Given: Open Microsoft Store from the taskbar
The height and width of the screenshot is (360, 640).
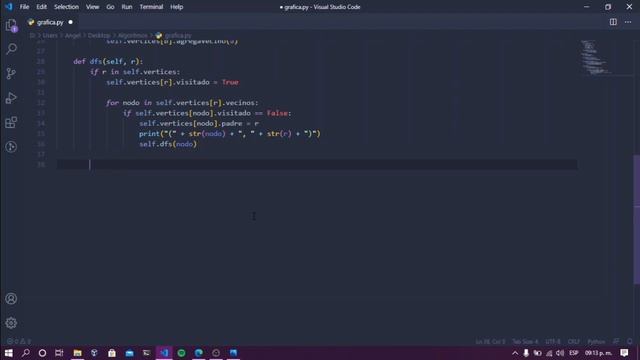Looking at the screenshot, I should tap(111, 353).
